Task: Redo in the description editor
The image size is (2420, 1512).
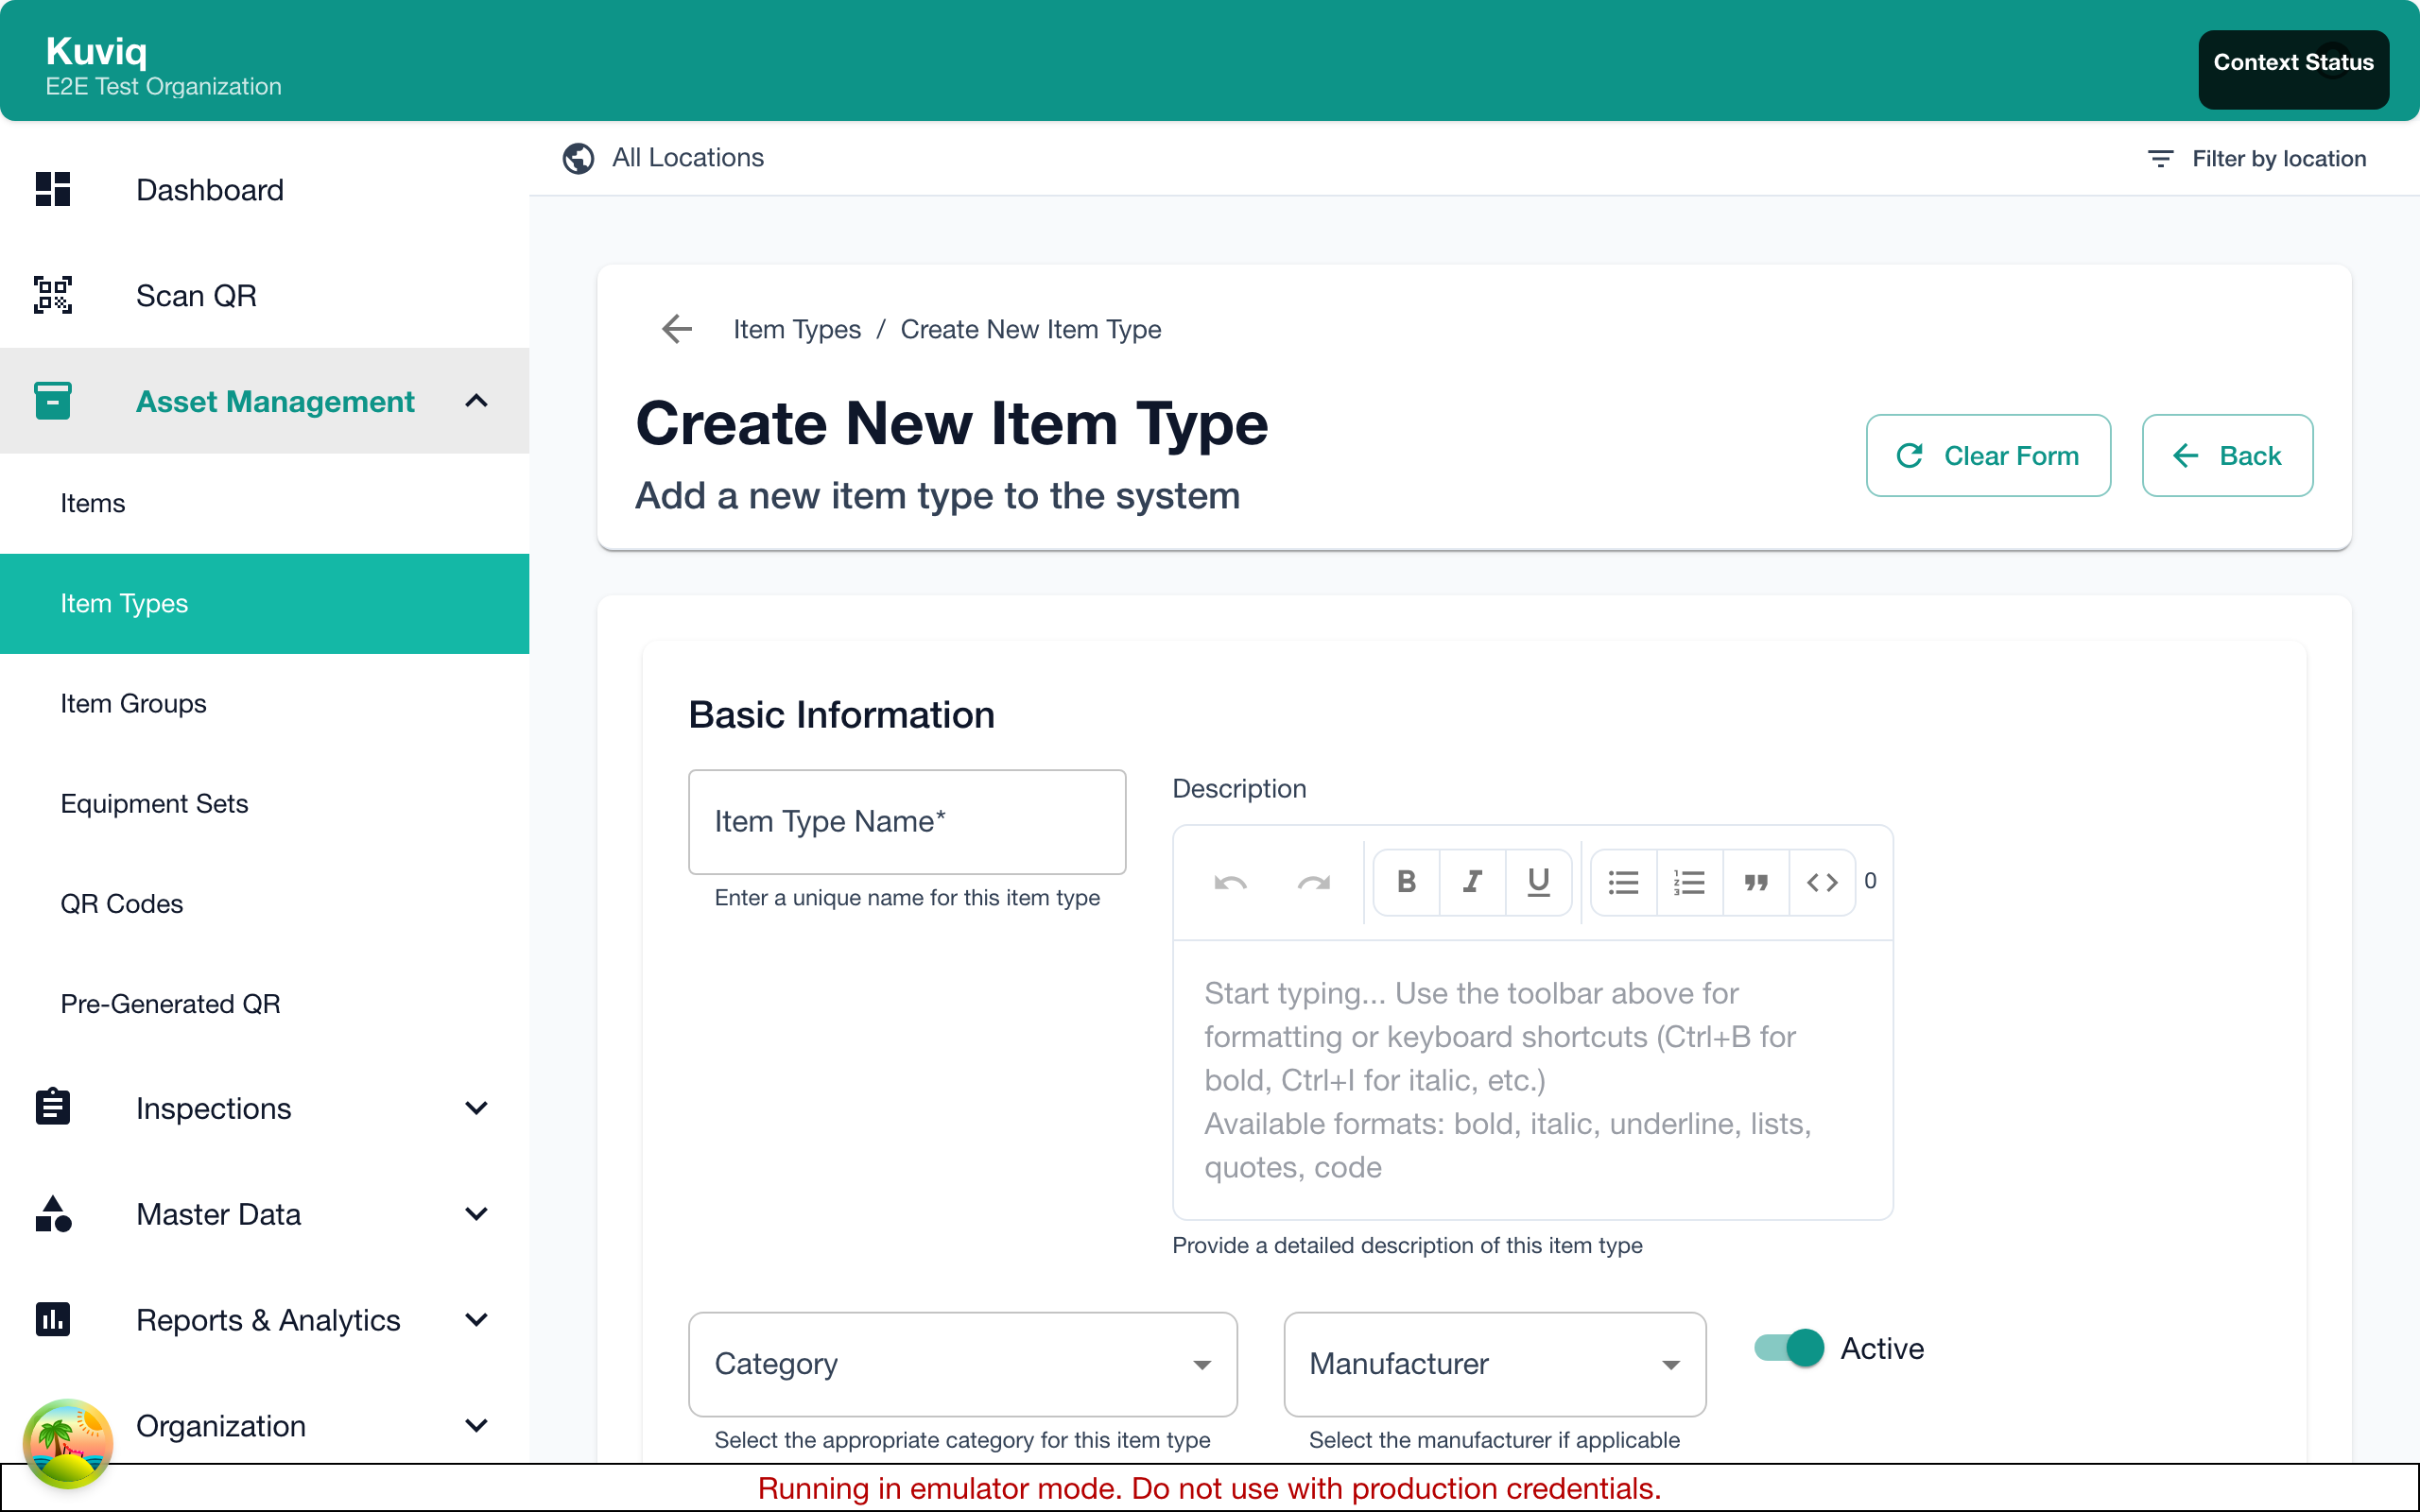Action: click(1313, 882)
